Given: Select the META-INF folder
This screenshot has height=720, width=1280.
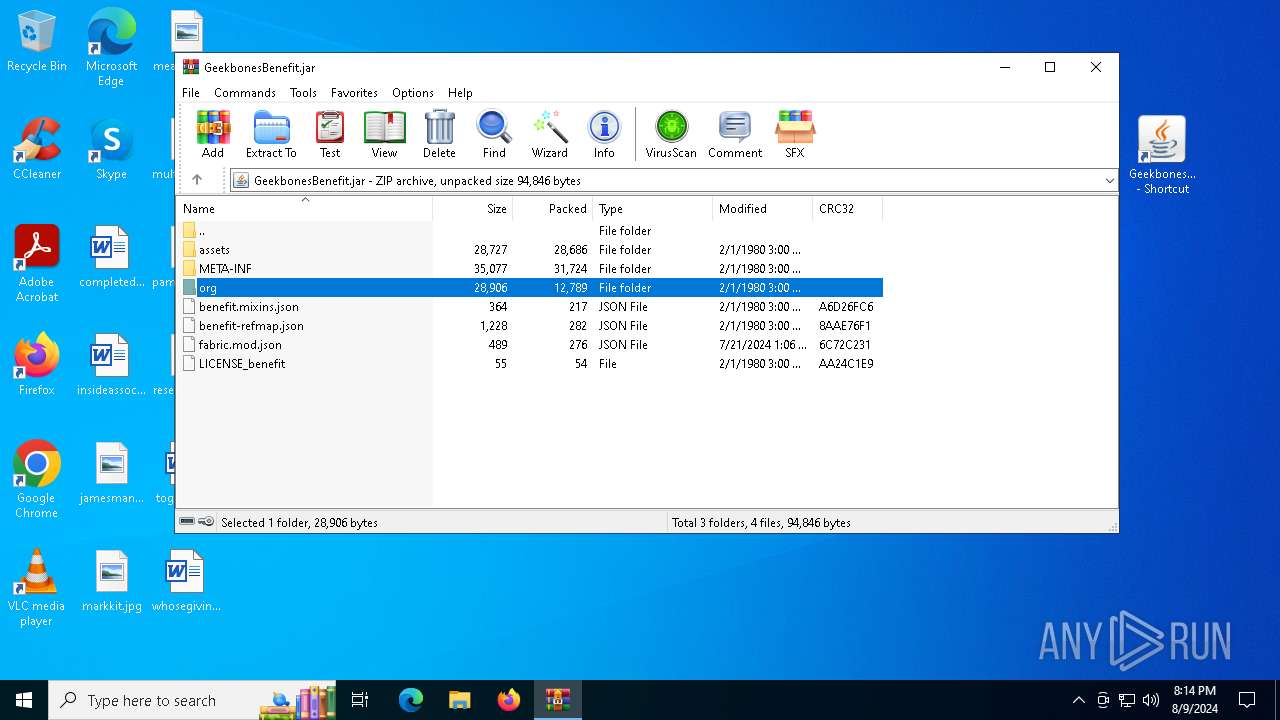Looking at the screenshot, I should [x=530, y=269].
